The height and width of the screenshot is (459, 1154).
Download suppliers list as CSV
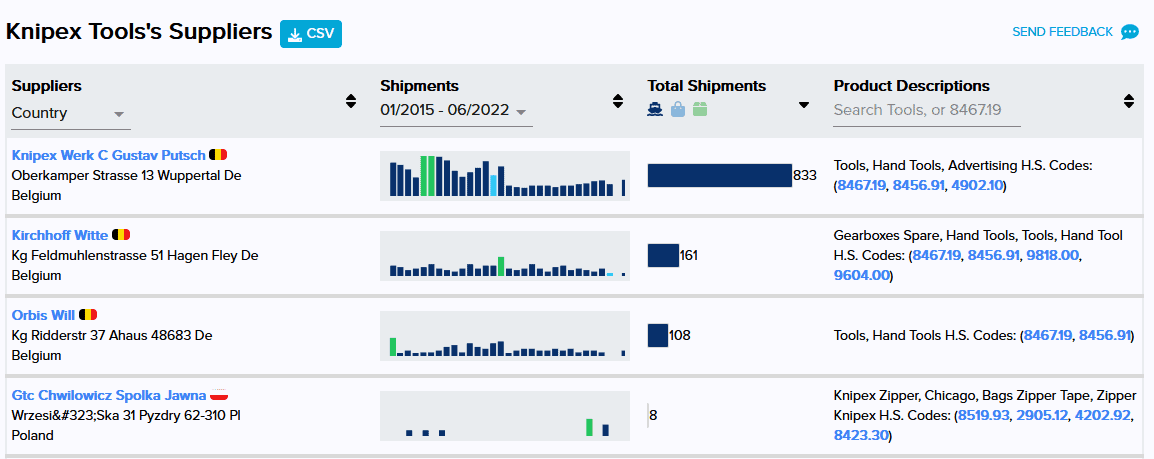point(311,34)
